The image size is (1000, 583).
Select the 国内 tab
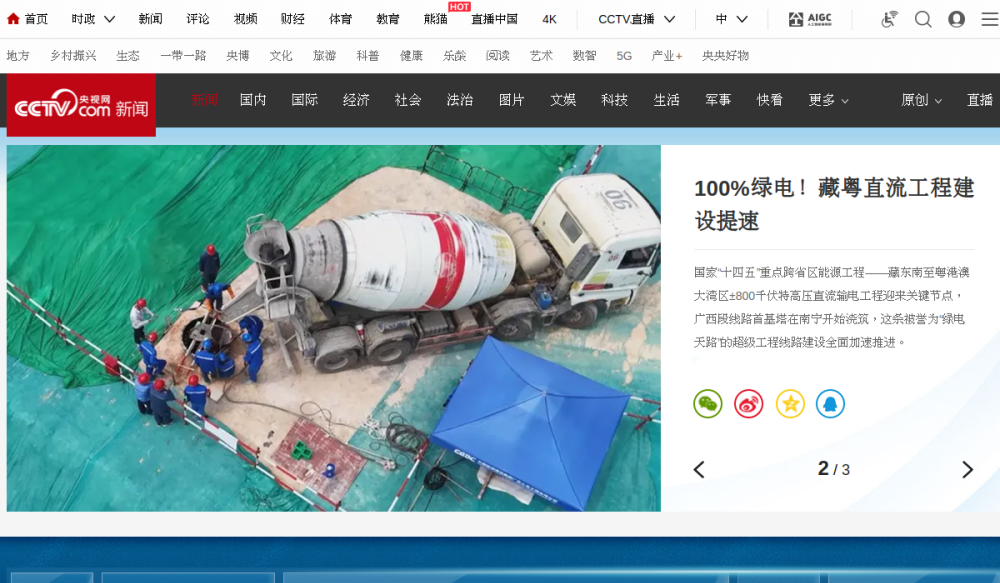(253, 100)
